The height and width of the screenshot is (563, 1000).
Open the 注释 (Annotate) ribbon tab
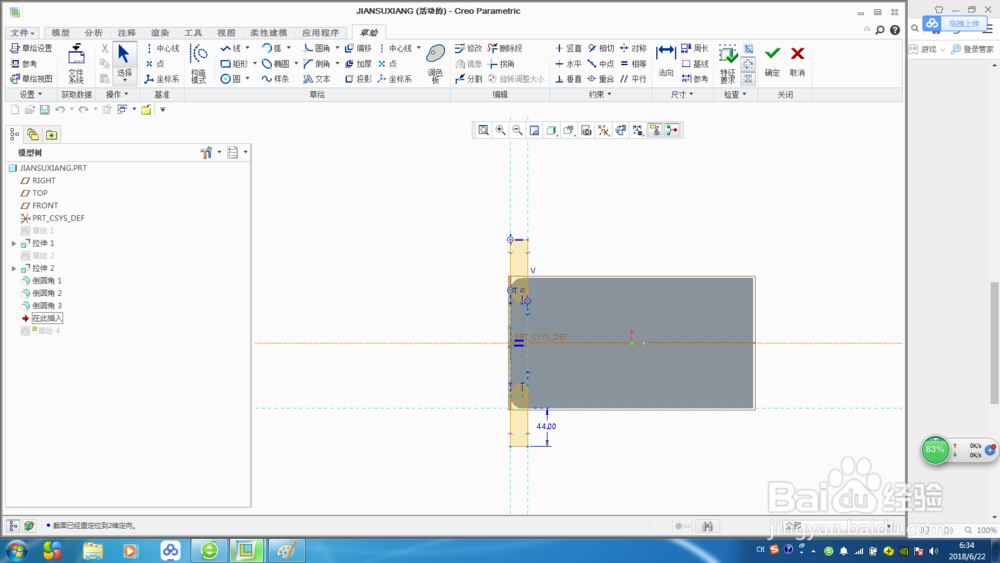(126, 33)
